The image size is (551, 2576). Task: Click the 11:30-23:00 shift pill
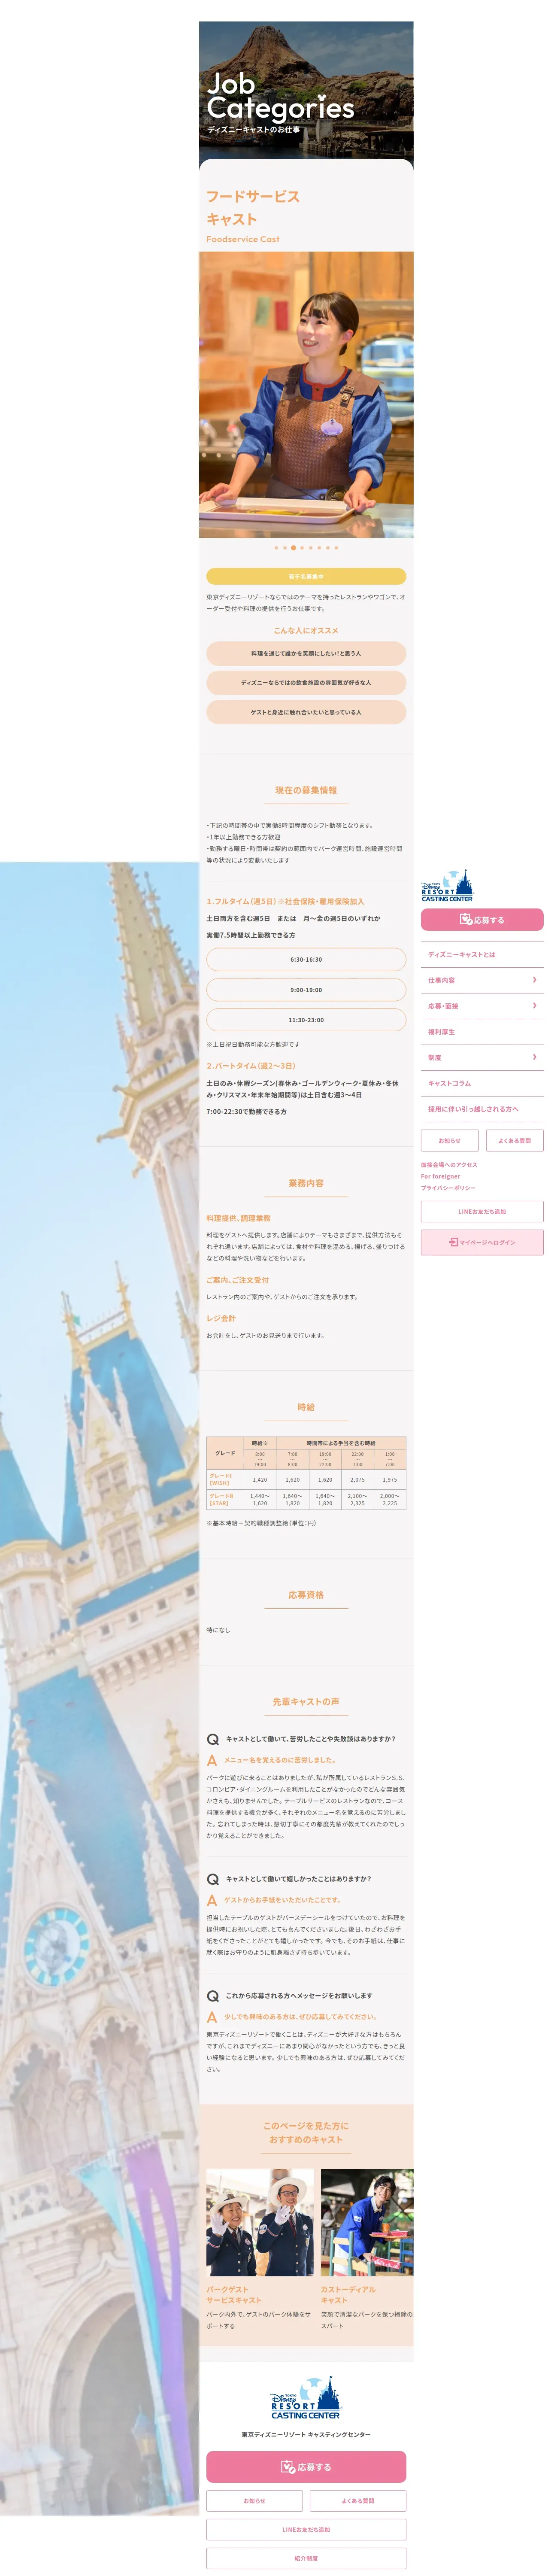click(306, 1021)
